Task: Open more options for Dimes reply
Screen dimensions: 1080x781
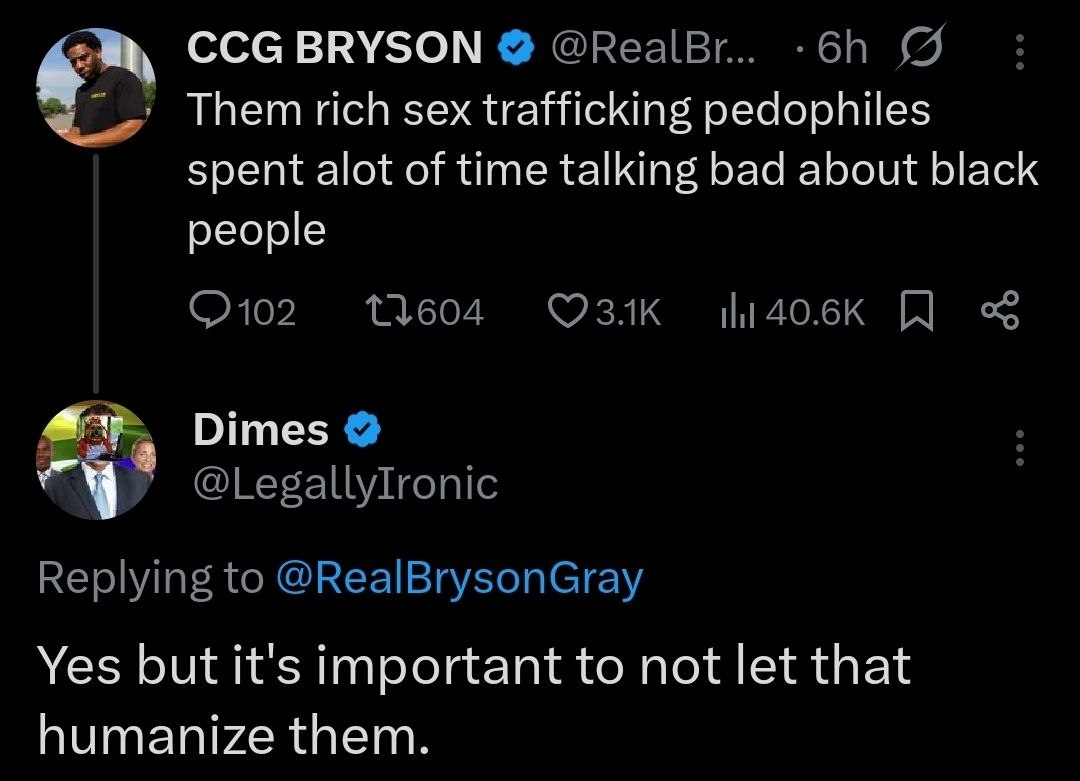Action: pyautogui.click(x=1019, y=448)
